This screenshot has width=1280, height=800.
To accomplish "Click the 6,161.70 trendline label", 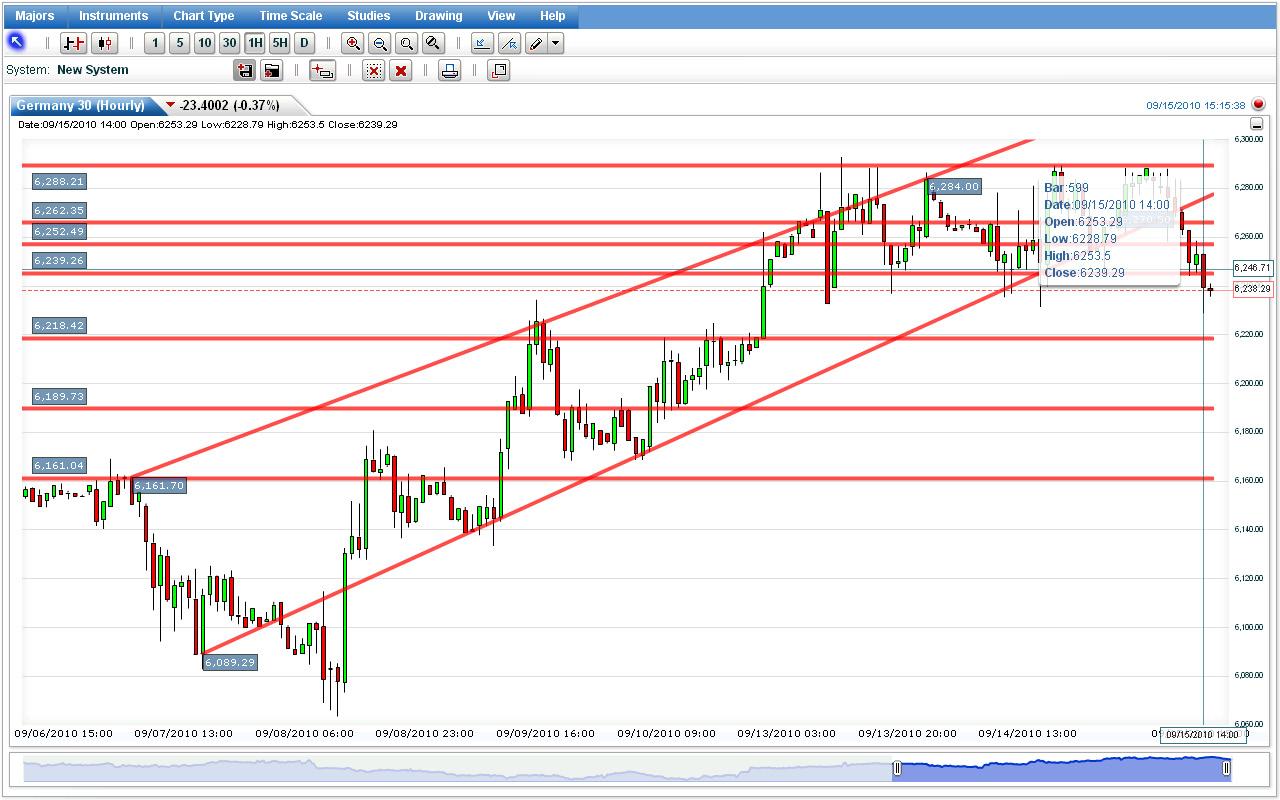I will click(x=159, y=486).
